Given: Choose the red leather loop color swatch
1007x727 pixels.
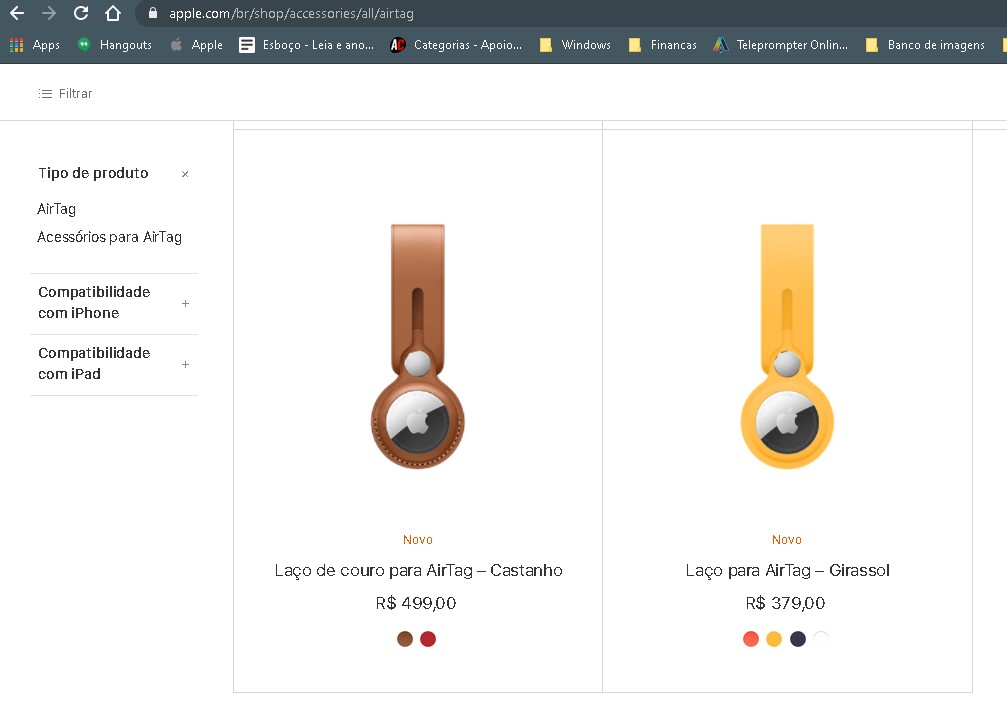Looking at the screenshot, I should (x=428, y=639).
